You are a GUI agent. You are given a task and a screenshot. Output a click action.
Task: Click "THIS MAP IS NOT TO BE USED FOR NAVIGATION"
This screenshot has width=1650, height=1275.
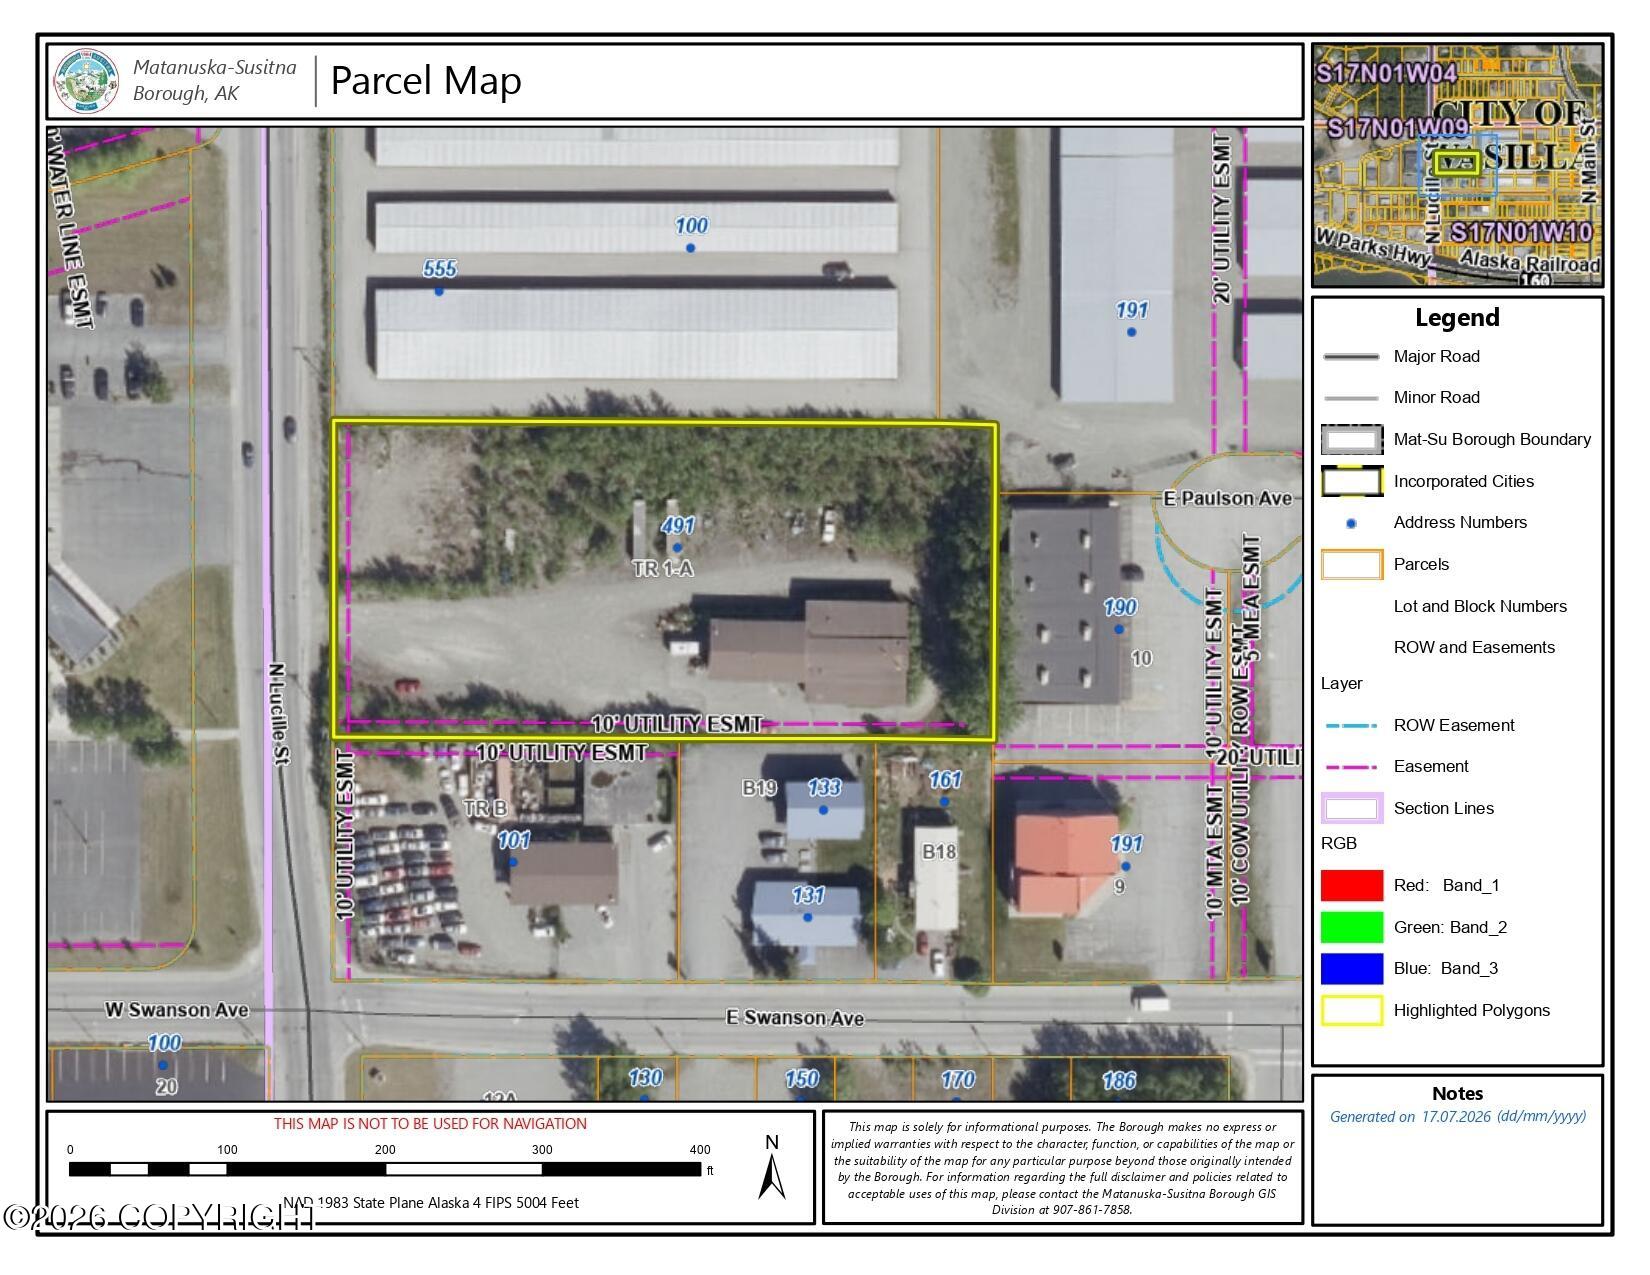[x=431, y=1124]
